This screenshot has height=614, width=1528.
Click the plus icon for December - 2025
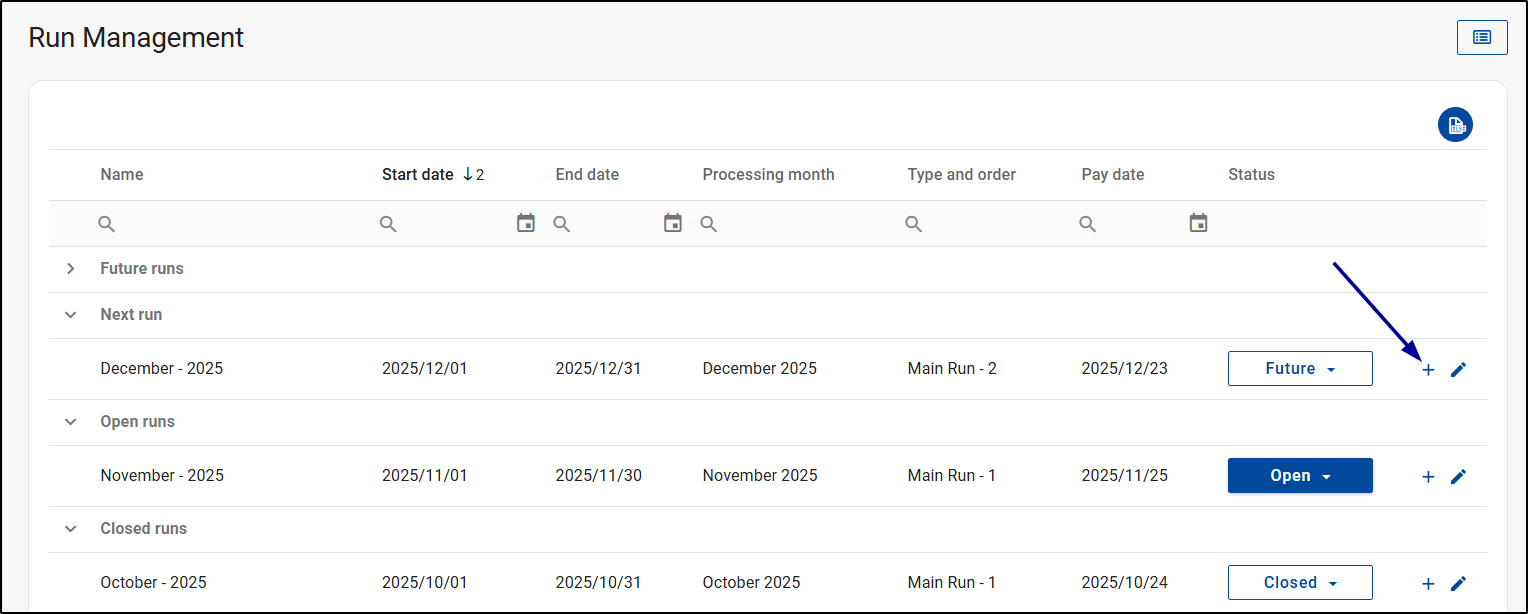[x=1428, y=370]
